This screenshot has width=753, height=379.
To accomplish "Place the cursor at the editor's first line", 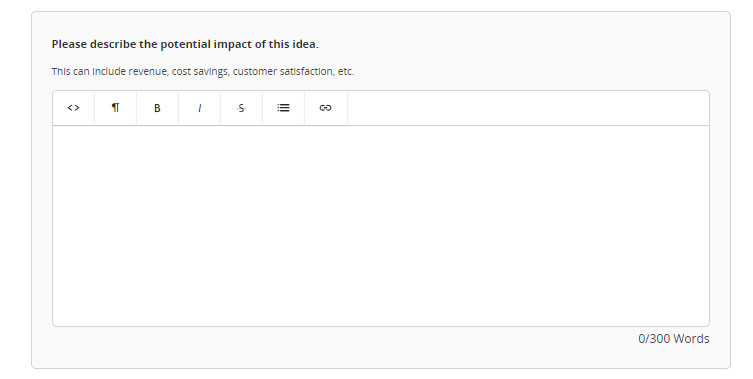I will tap(381, 139).
